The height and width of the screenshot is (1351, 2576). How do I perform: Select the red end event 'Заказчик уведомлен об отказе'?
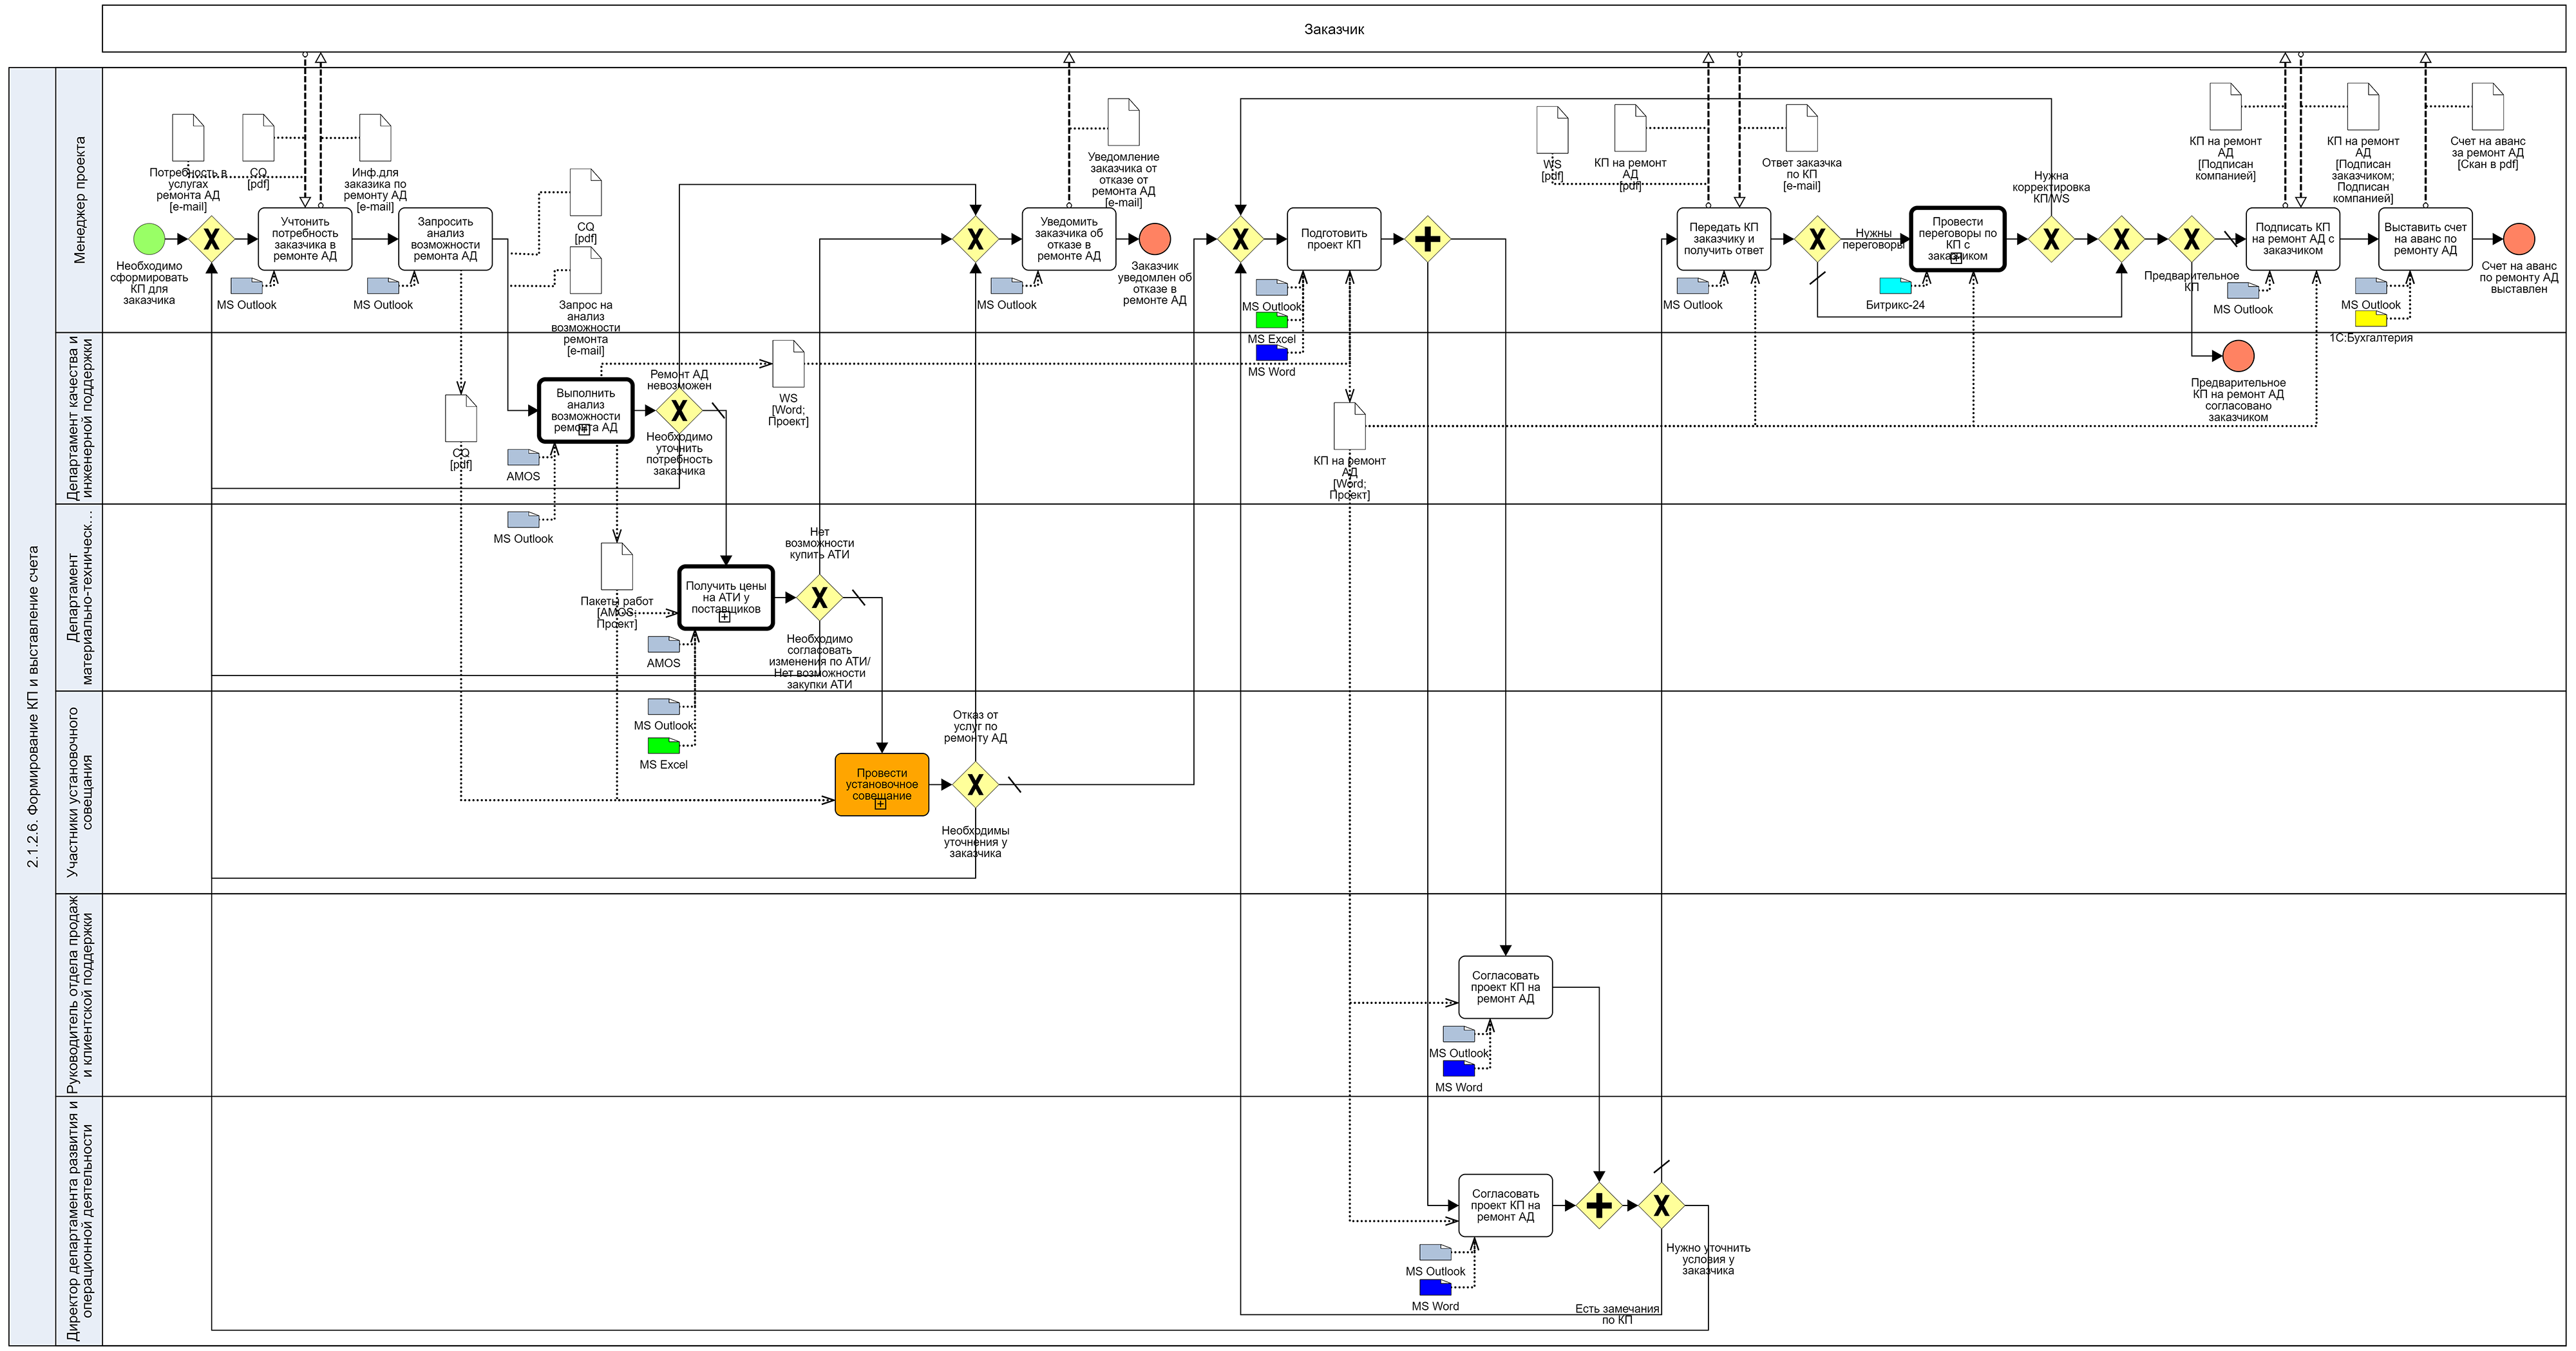click(x=1155, y=239)
